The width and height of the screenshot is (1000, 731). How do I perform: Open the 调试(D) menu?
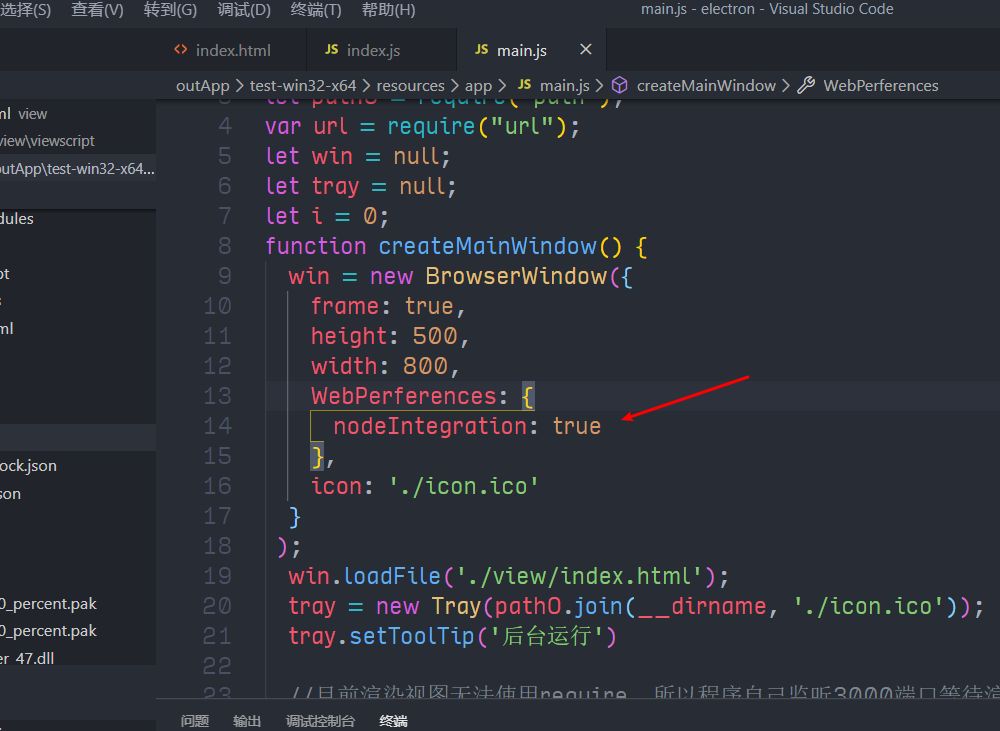(244, 10)
